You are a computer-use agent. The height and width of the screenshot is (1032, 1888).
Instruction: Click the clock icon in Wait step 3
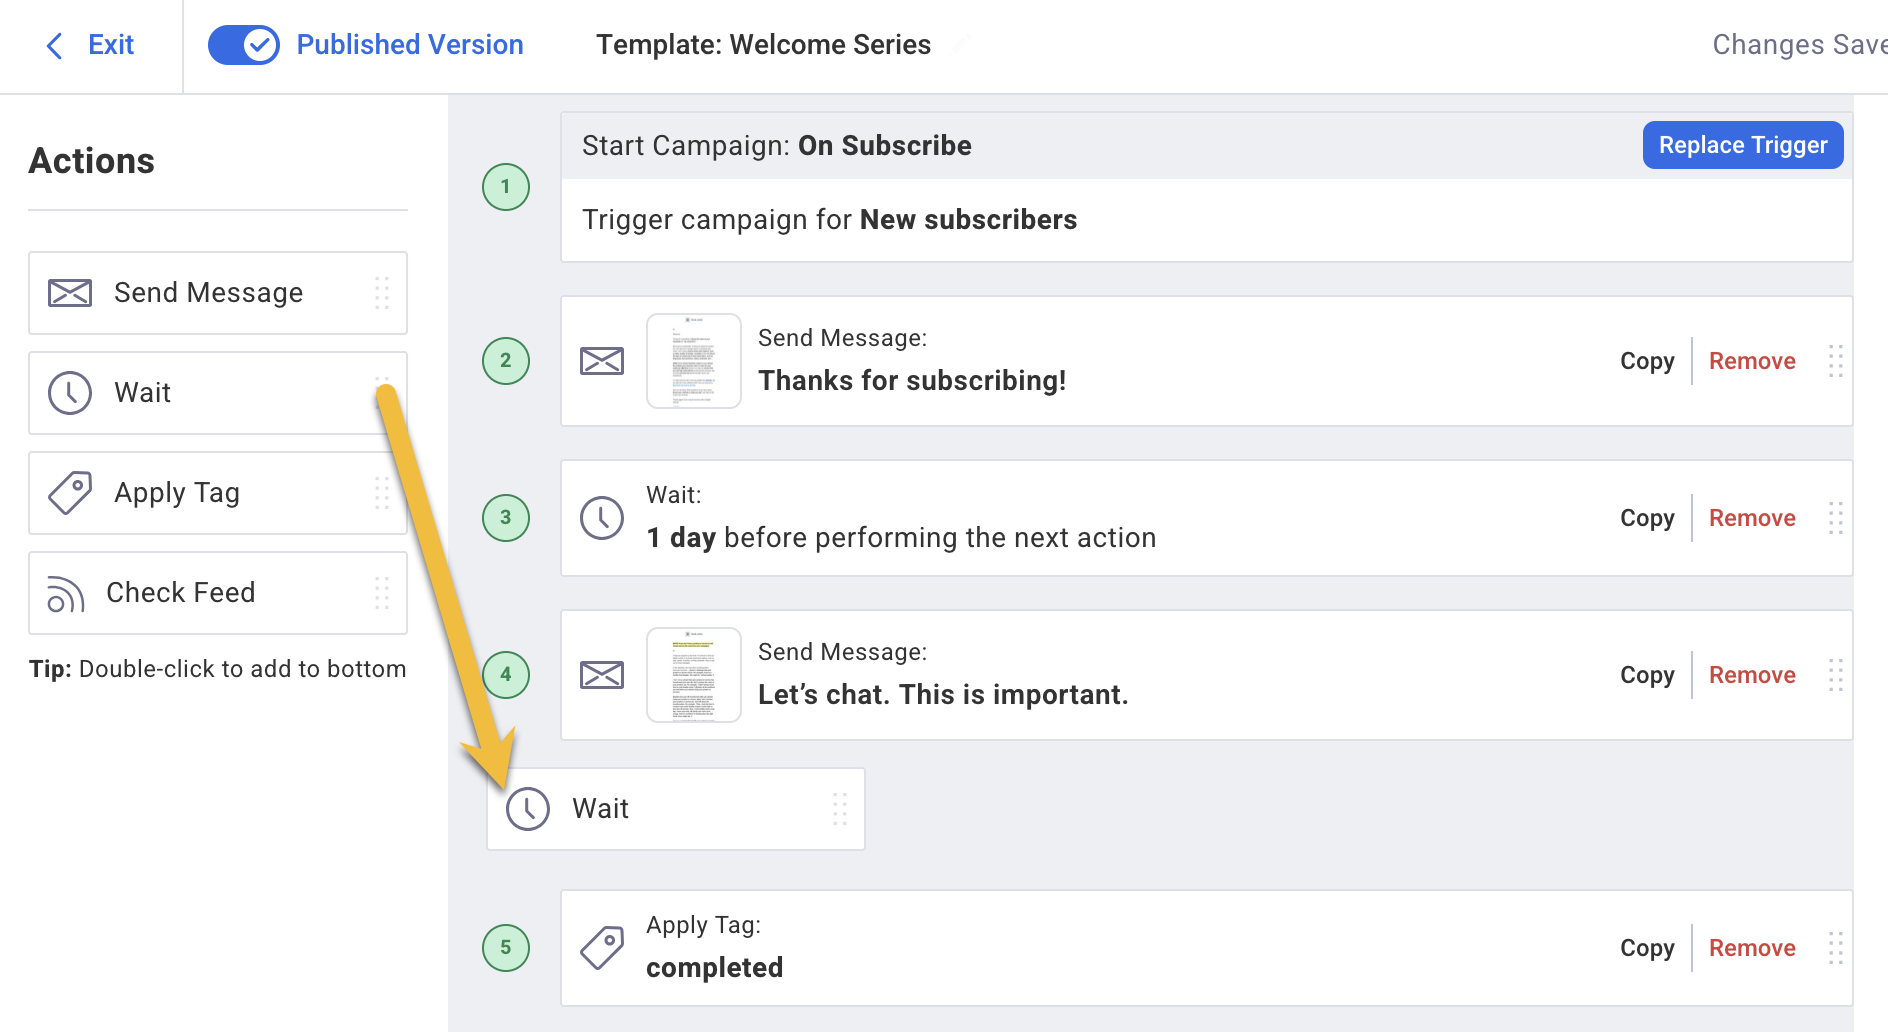(x=602, y=518)
